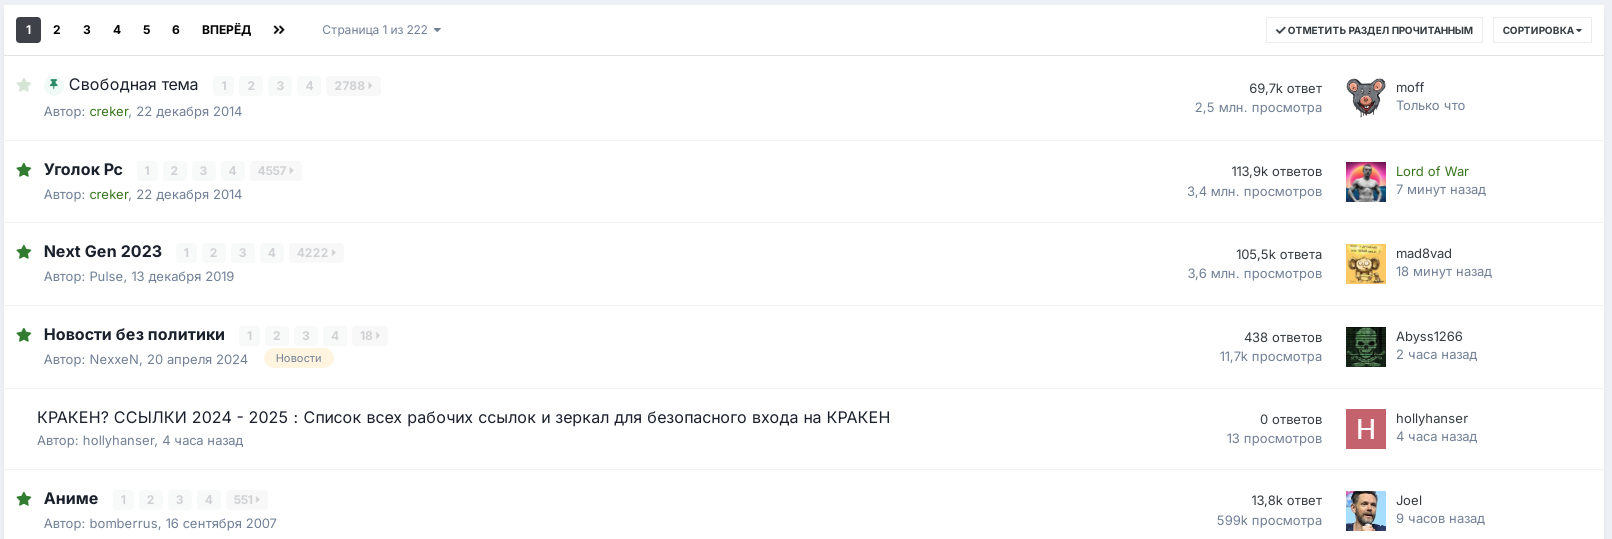Open hollyhanser's letter H avatar
1612x539 pixels.
coord(1365,429)
